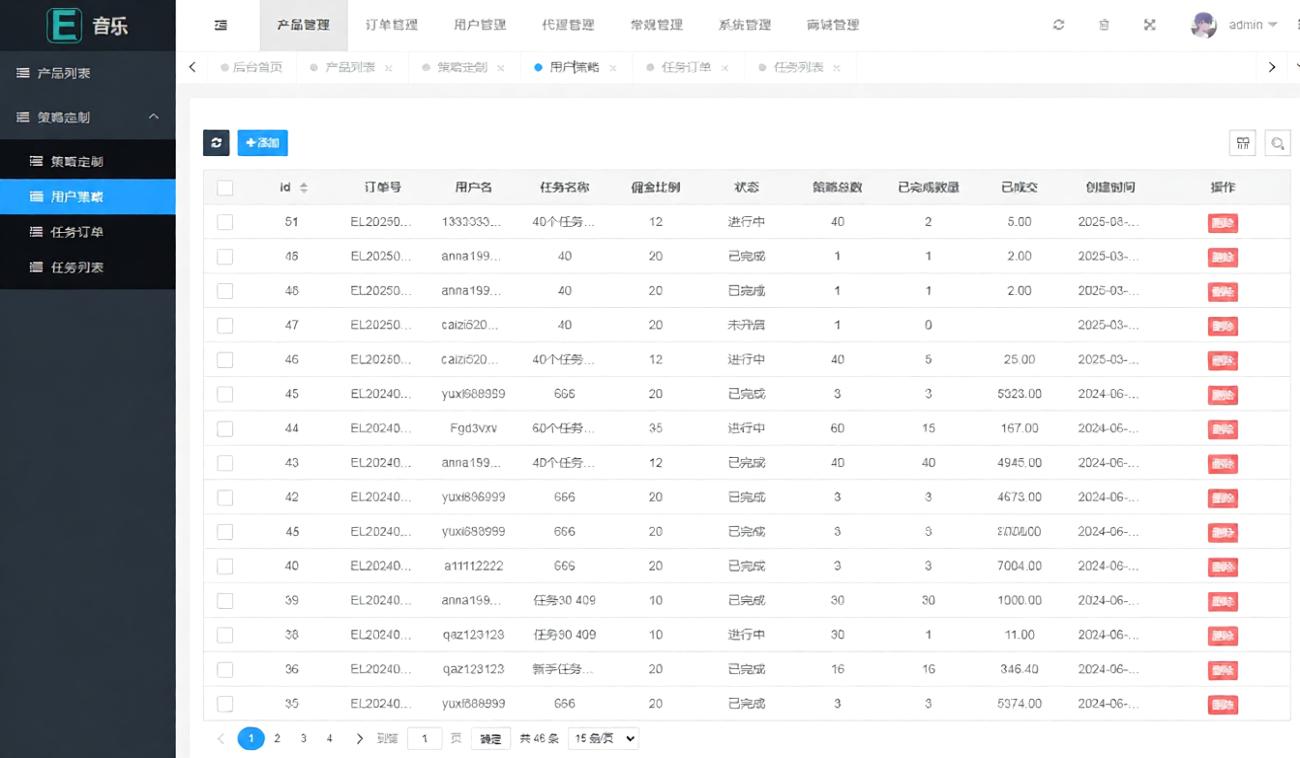Click username cell a11112222

pyautogui.click(x=473, y=566)
